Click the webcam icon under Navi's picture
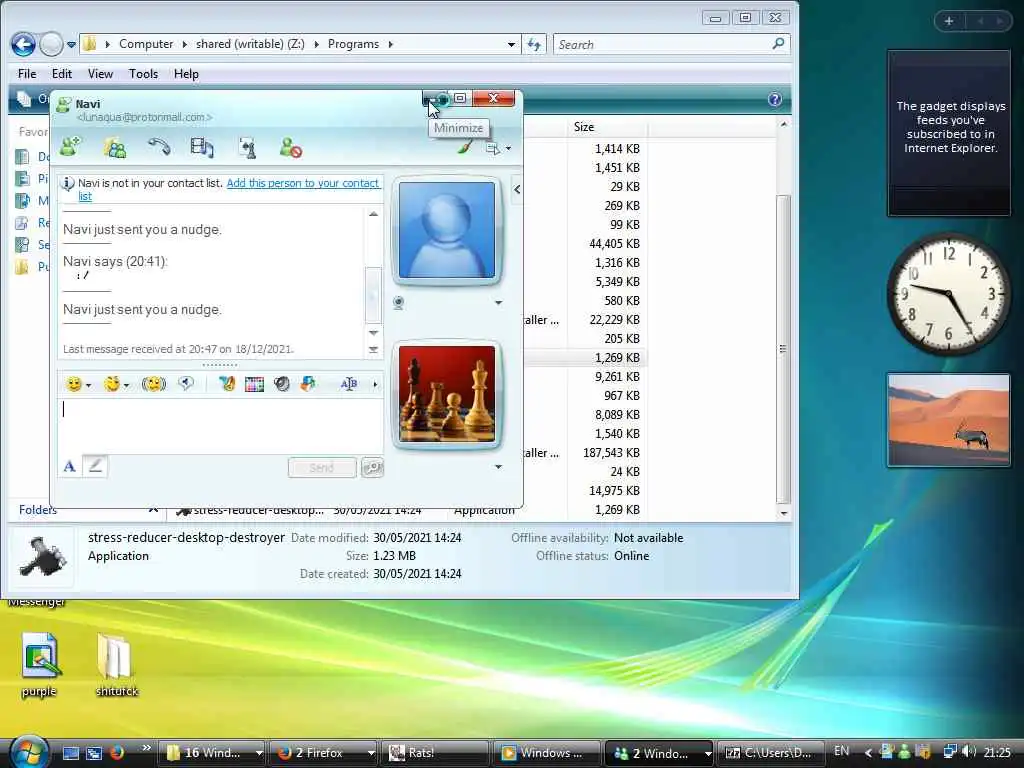The width and height of the screenshot is (1024, 768). [x=398, y=302]
